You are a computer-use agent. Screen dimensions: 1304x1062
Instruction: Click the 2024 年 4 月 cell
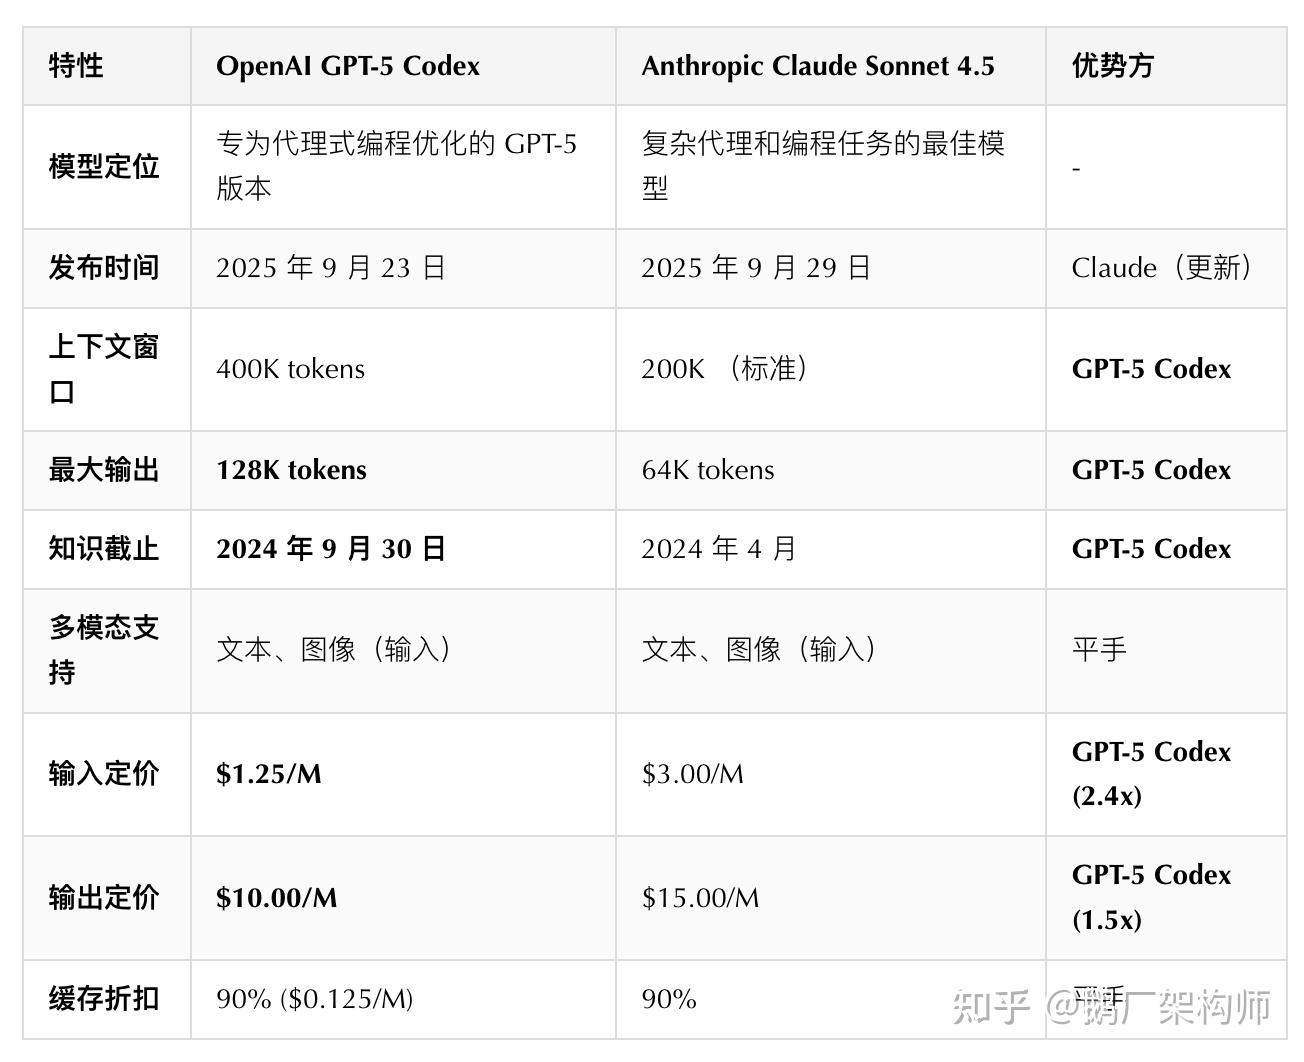click(x=718, y=549)
